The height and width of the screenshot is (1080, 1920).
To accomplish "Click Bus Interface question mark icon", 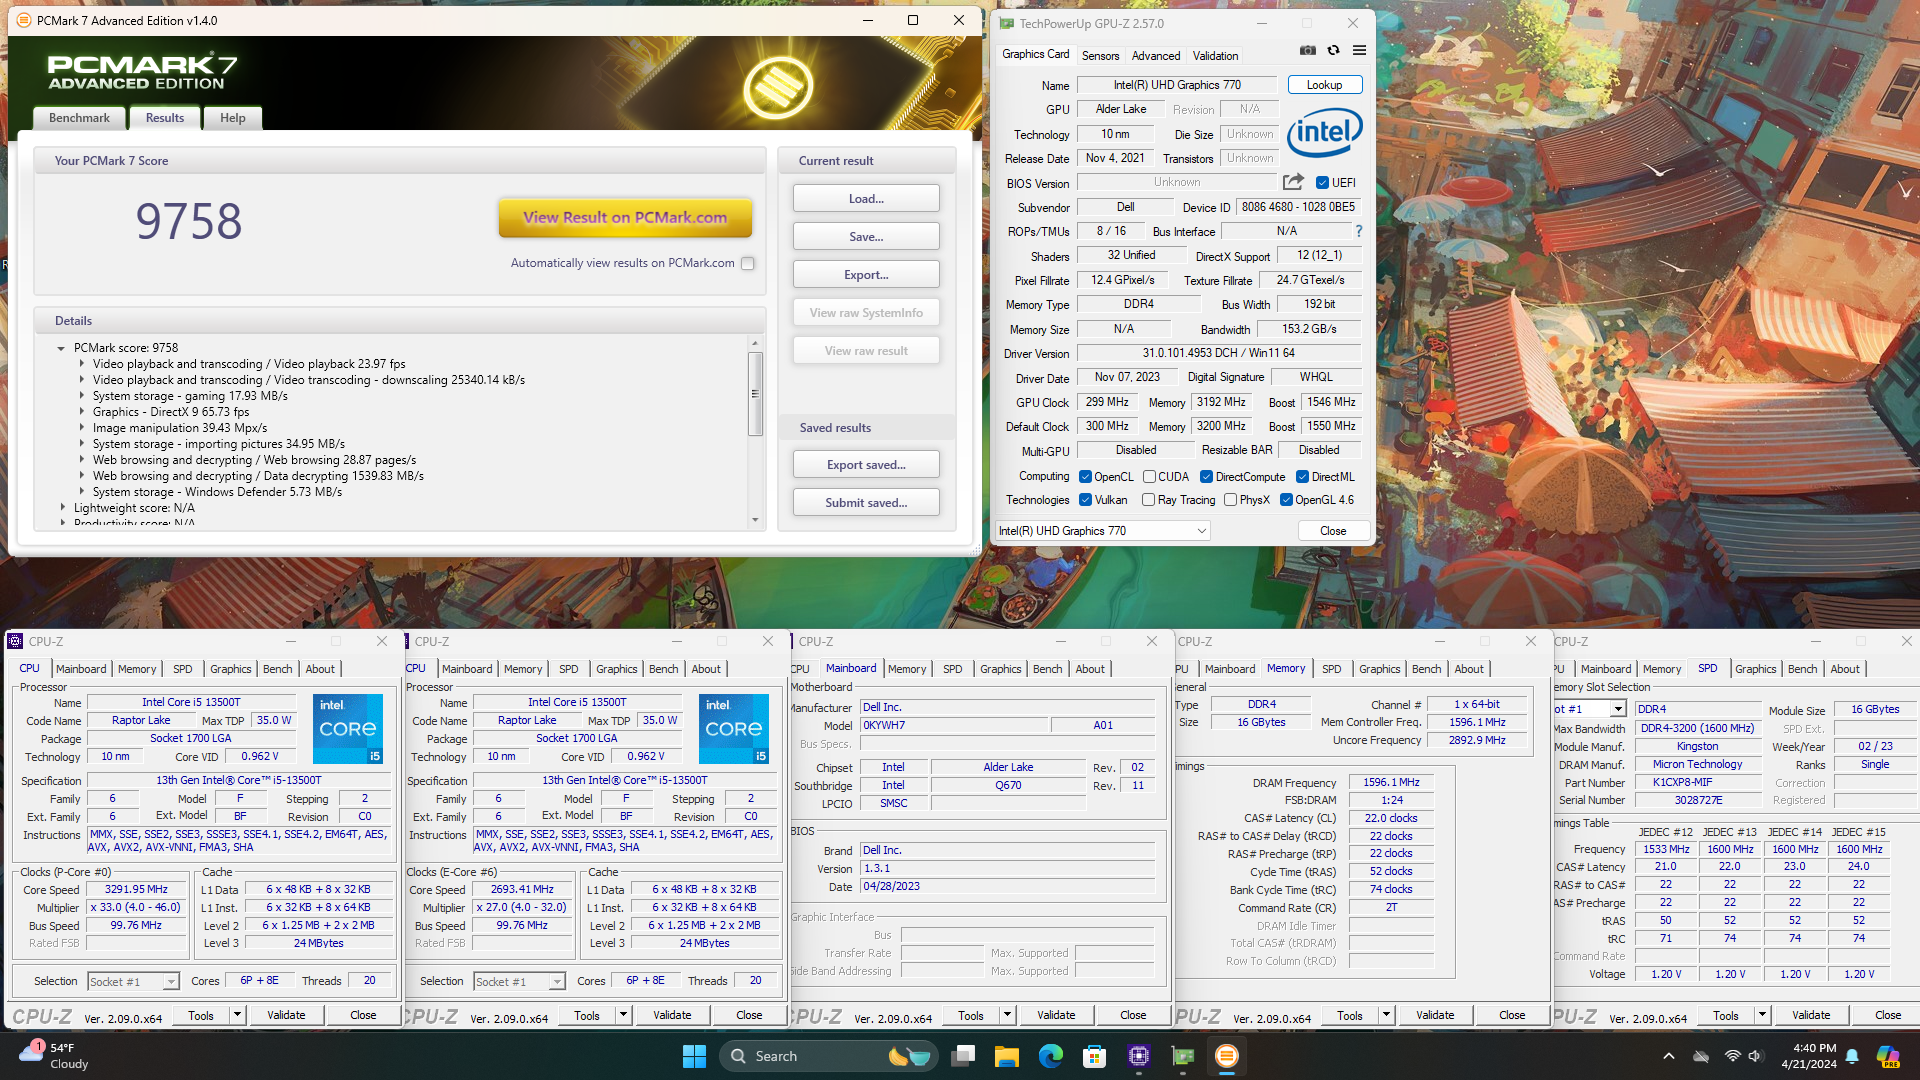I will click(1358, 231).
